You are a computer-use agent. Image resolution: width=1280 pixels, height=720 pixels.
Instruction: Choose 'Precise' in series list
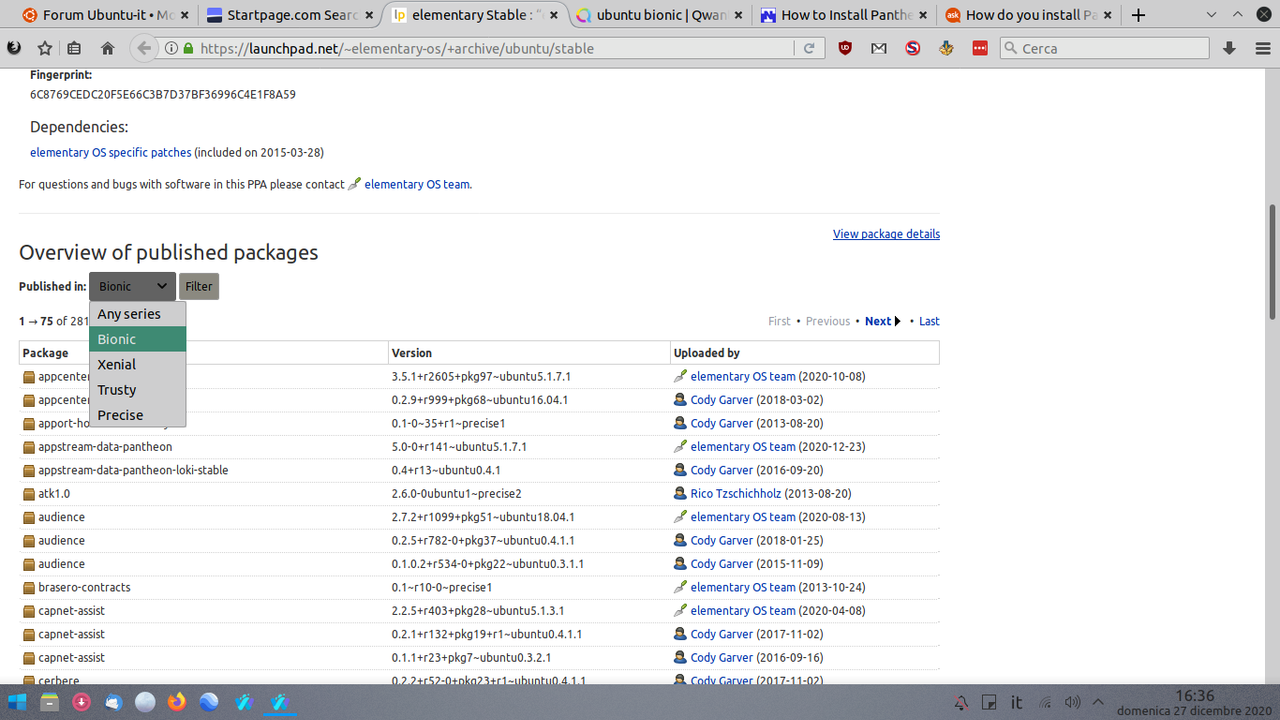pos(137,415)
